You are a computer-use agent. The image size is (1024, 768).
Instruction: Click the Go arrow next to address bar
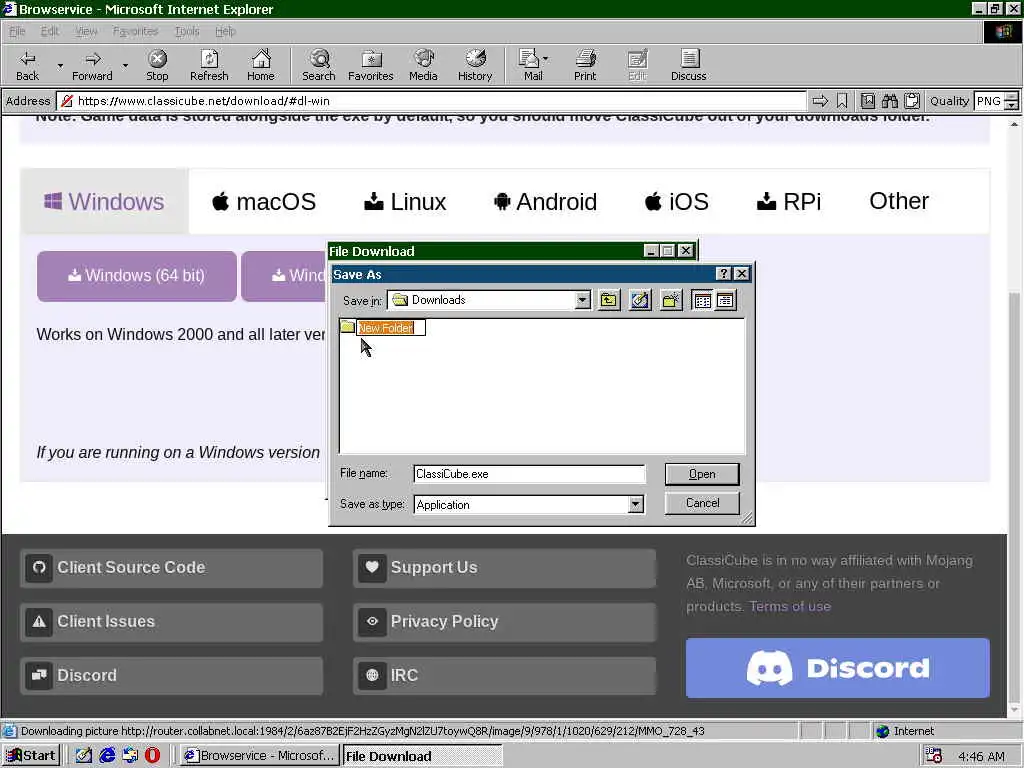(820, 101)
